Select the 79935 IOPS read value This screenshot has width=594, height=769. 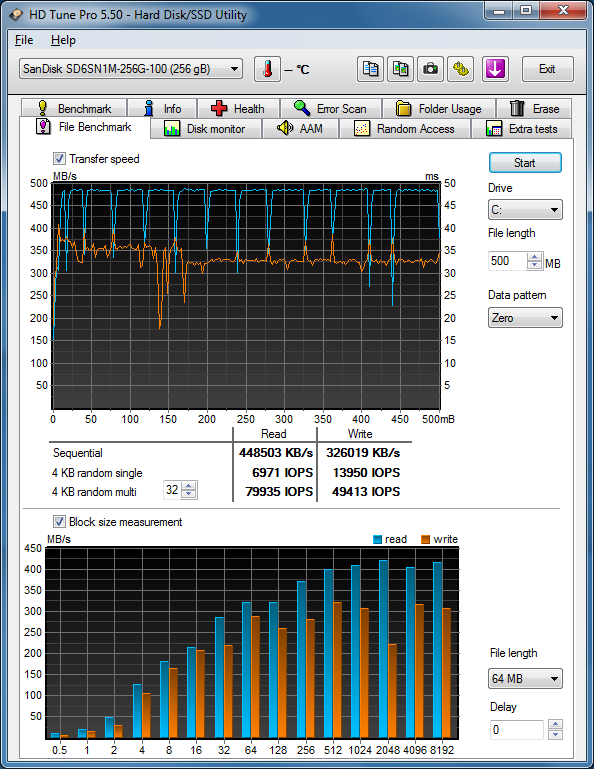point(279,492)
